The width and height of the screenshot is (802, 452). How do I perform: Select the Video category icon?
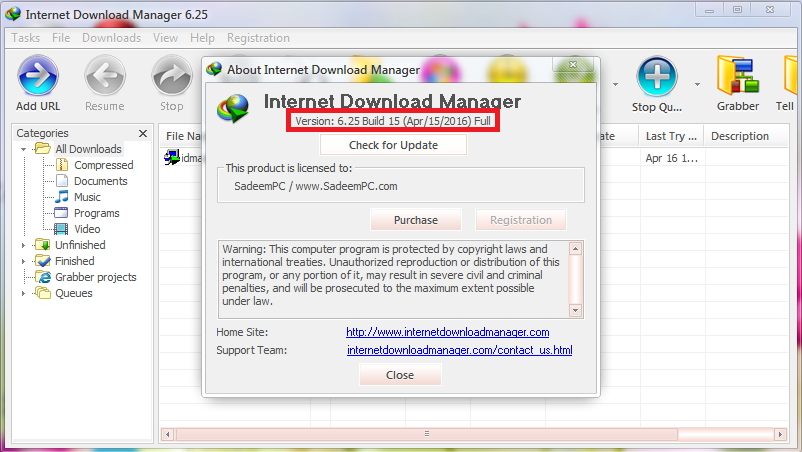tap(61, 229)
